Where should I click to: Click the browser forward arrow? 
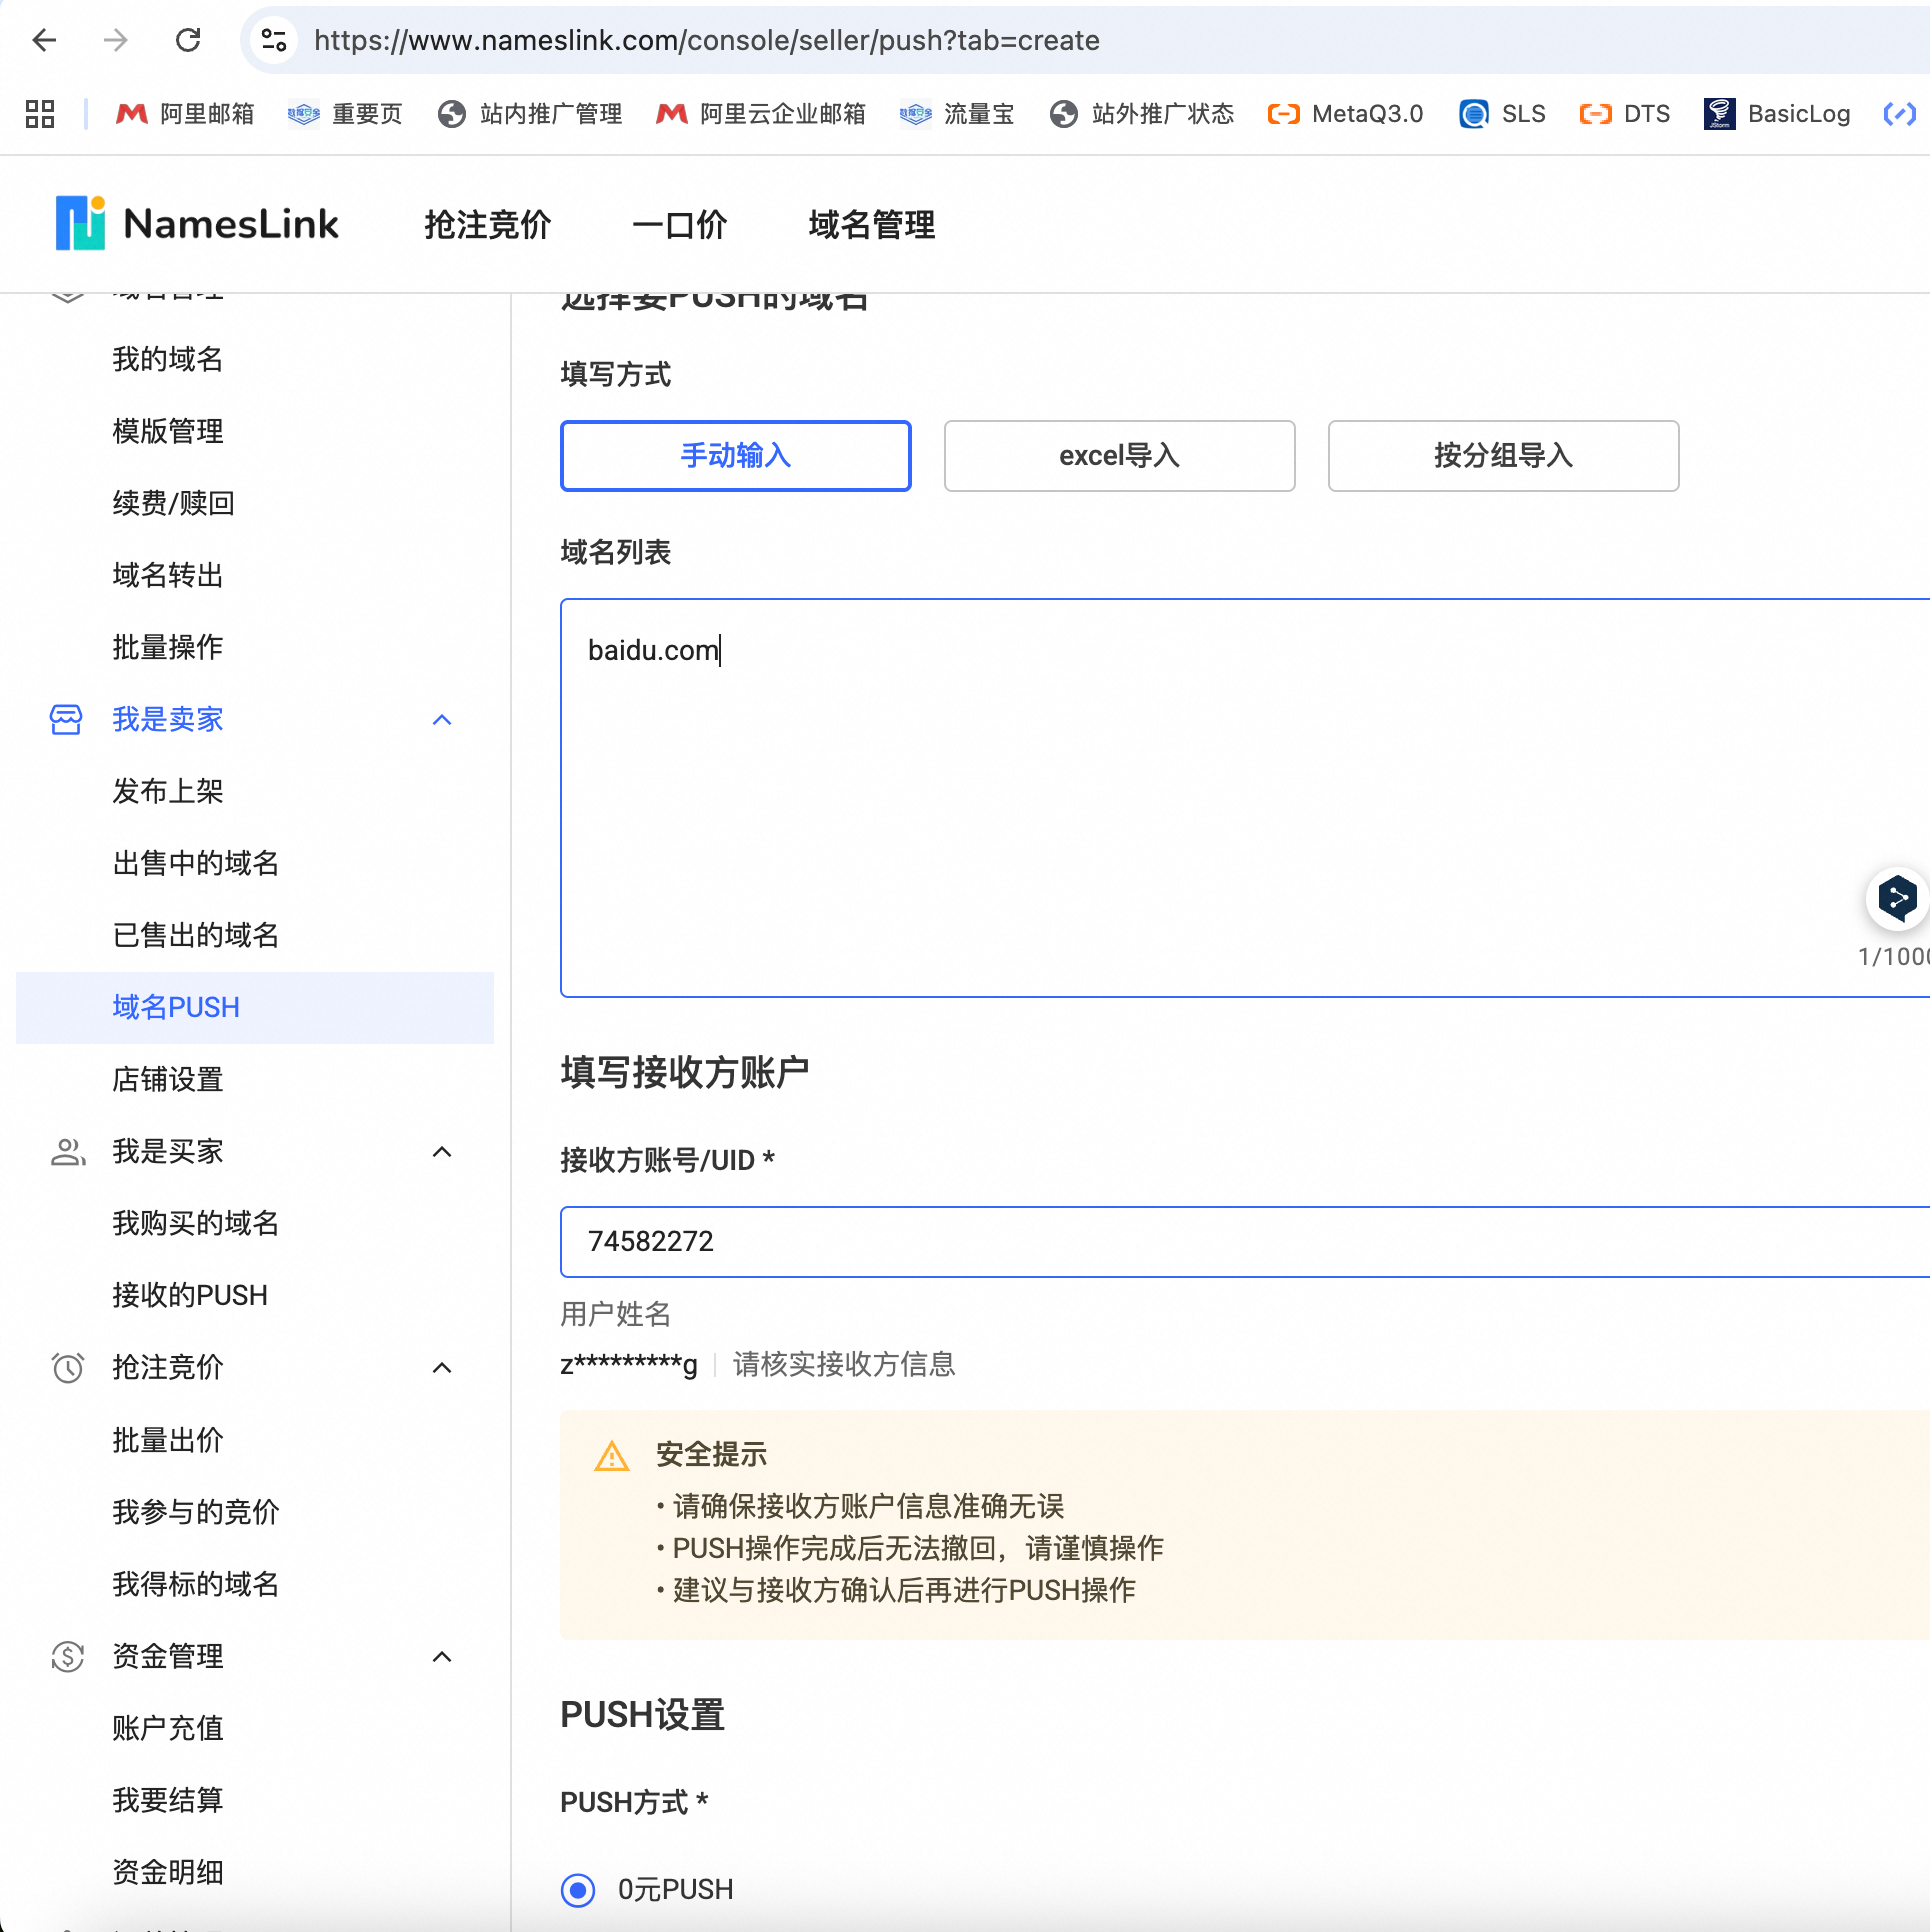116,40
